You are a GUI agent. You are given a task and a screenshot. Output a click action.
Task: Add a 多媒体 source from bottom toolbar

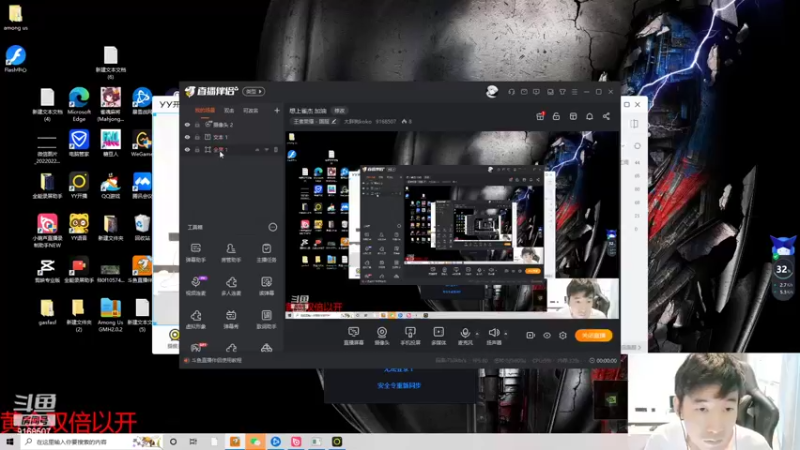coord(438,336)
